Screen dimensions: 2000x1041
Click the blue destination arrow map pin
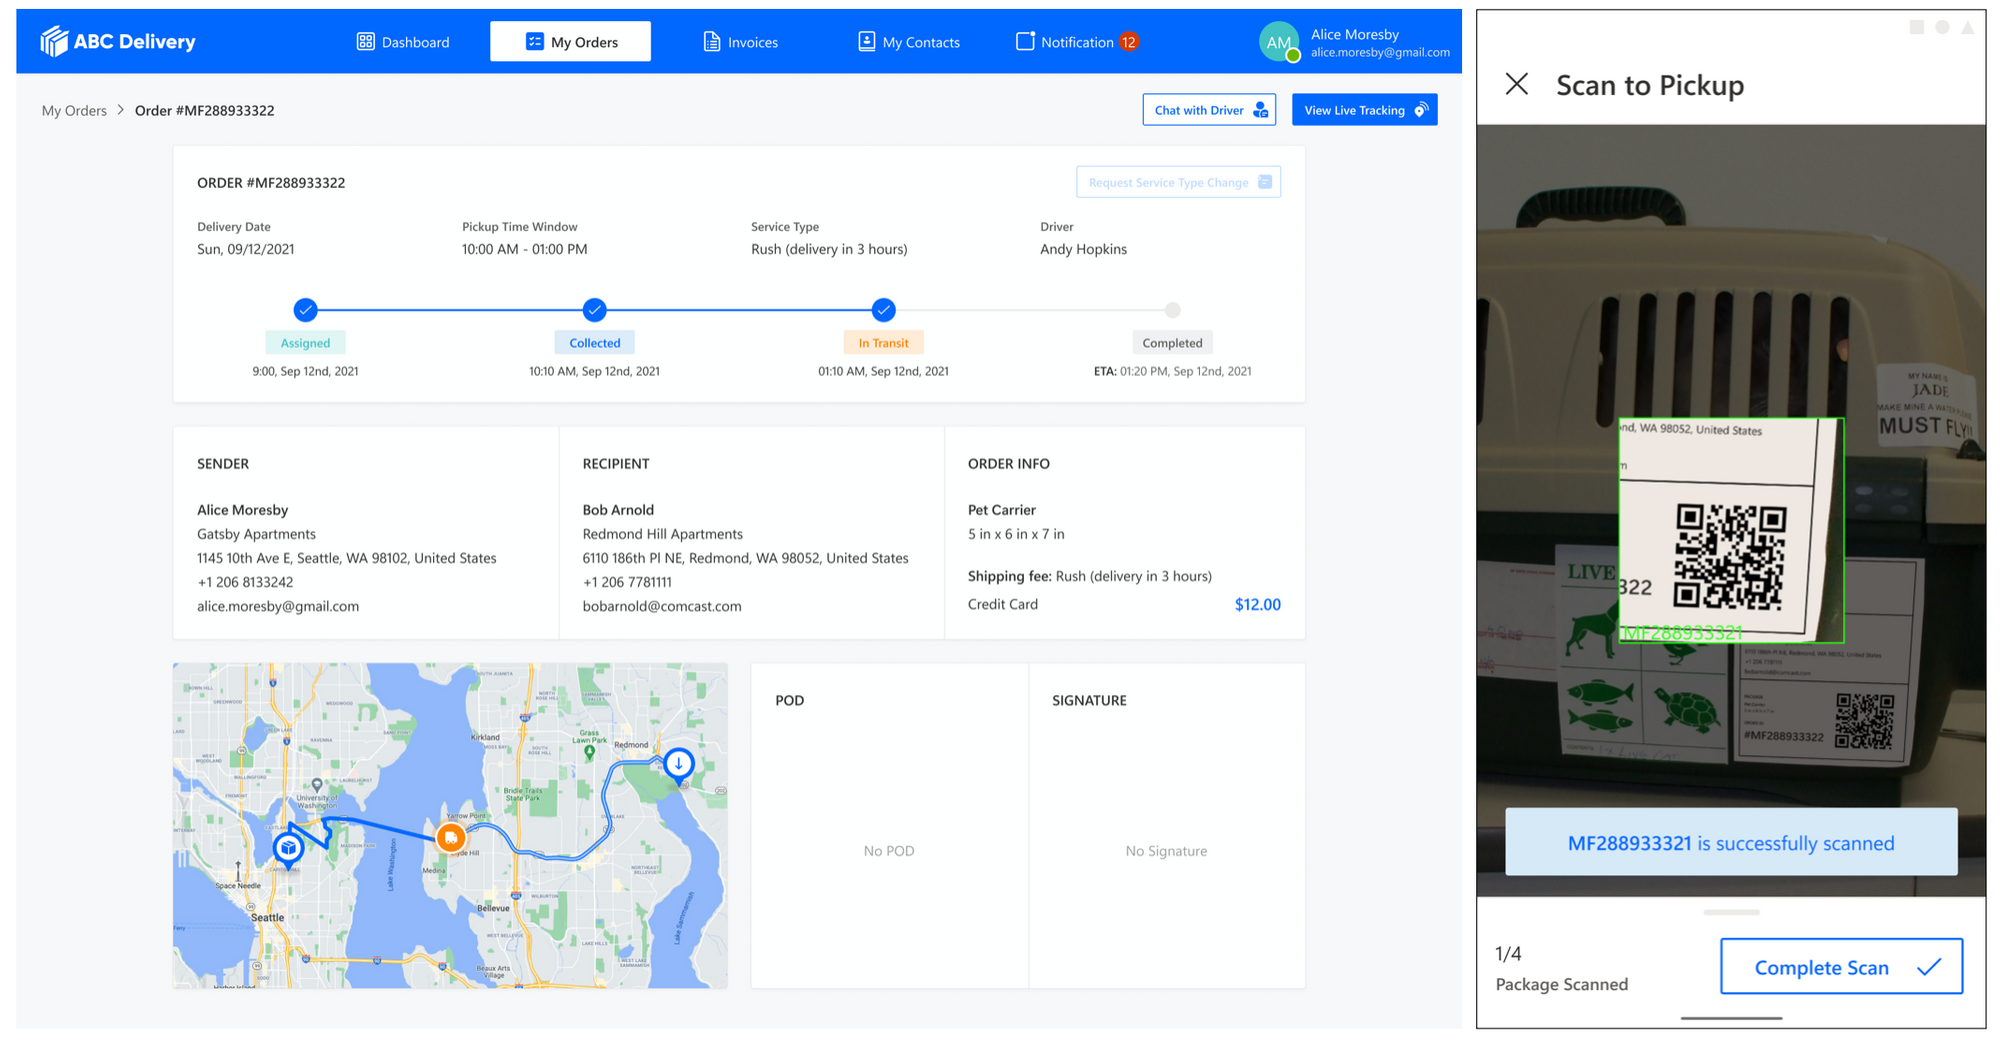point(679,766)
